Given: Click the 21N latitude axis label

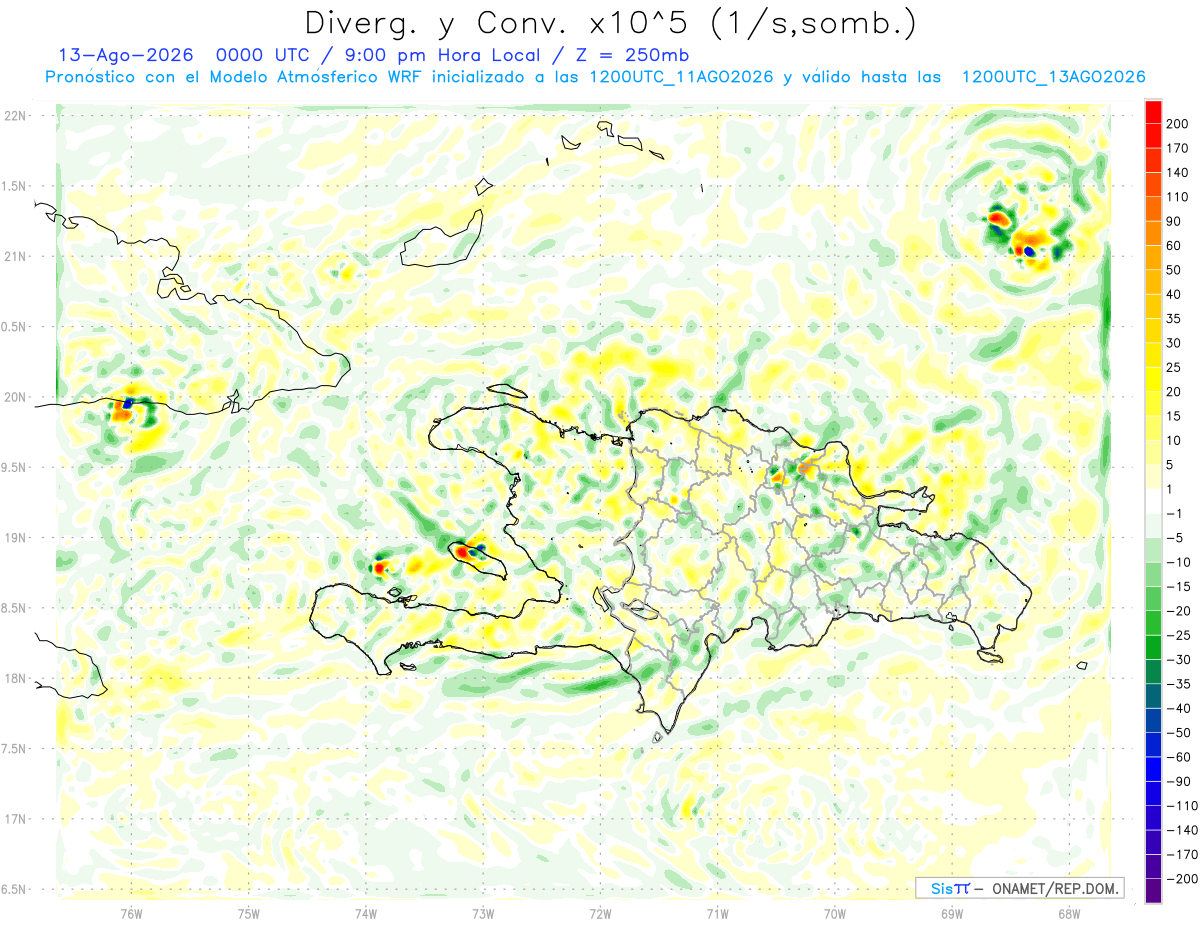Looking at the screenshot, I should pyautogui.click(x=15, y=256).
